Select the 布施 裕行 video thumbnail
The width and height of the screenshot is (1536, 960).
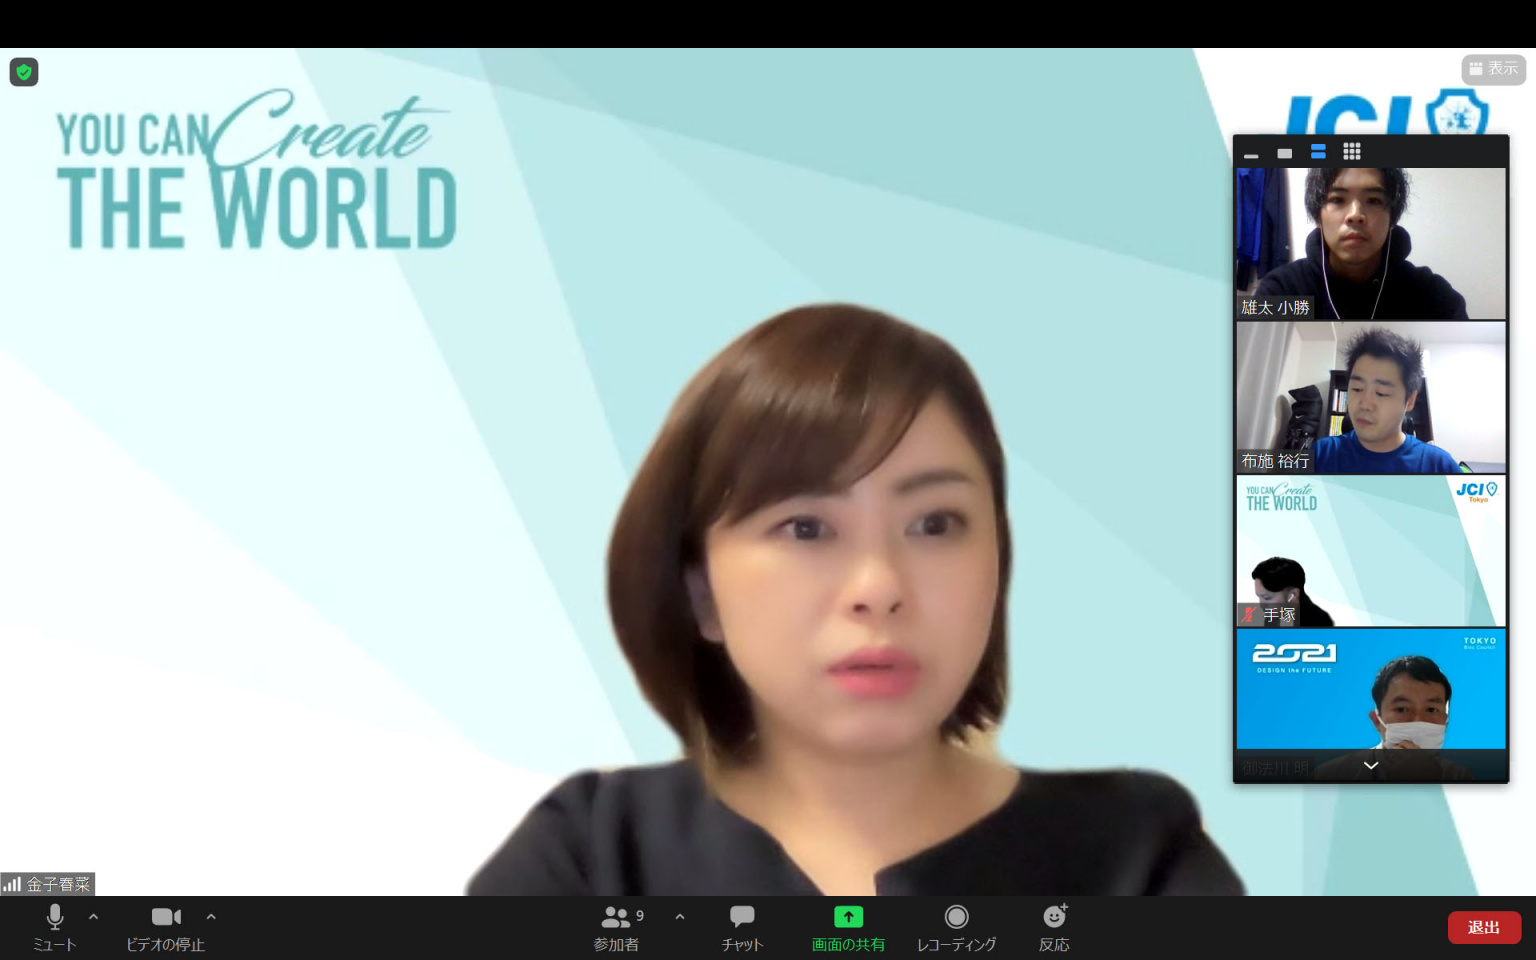click(x=1371, y=397)
